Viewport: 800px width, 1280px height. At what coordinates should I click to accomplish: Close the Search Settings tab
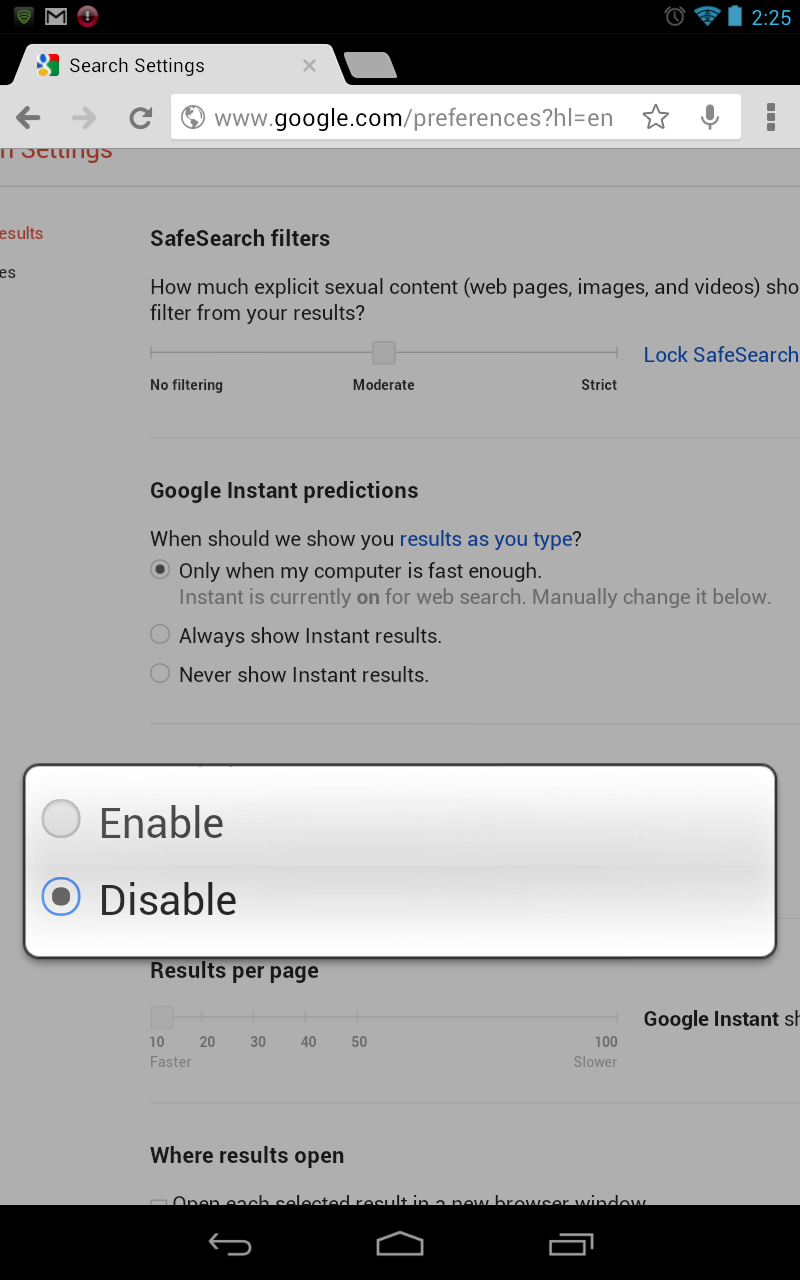[x=309, y=66]
